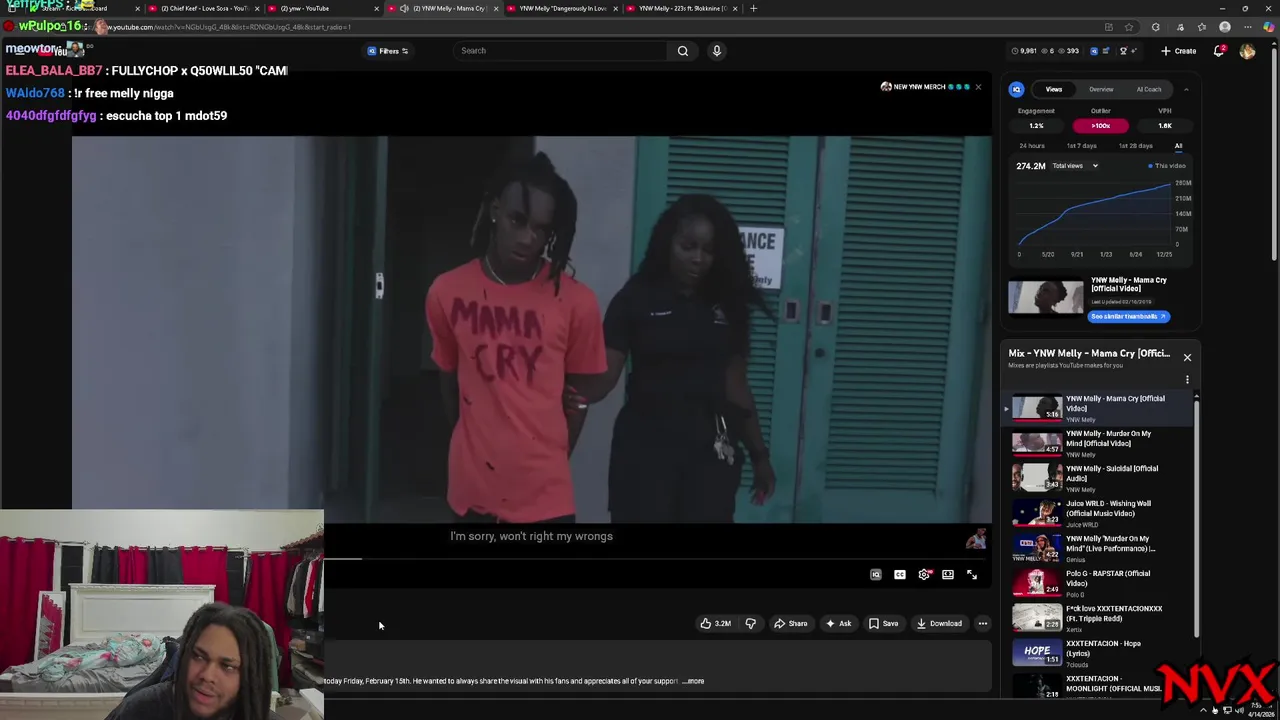The image size is (1280, 720).
Task: Open more actions below the video
Action: 983,624
